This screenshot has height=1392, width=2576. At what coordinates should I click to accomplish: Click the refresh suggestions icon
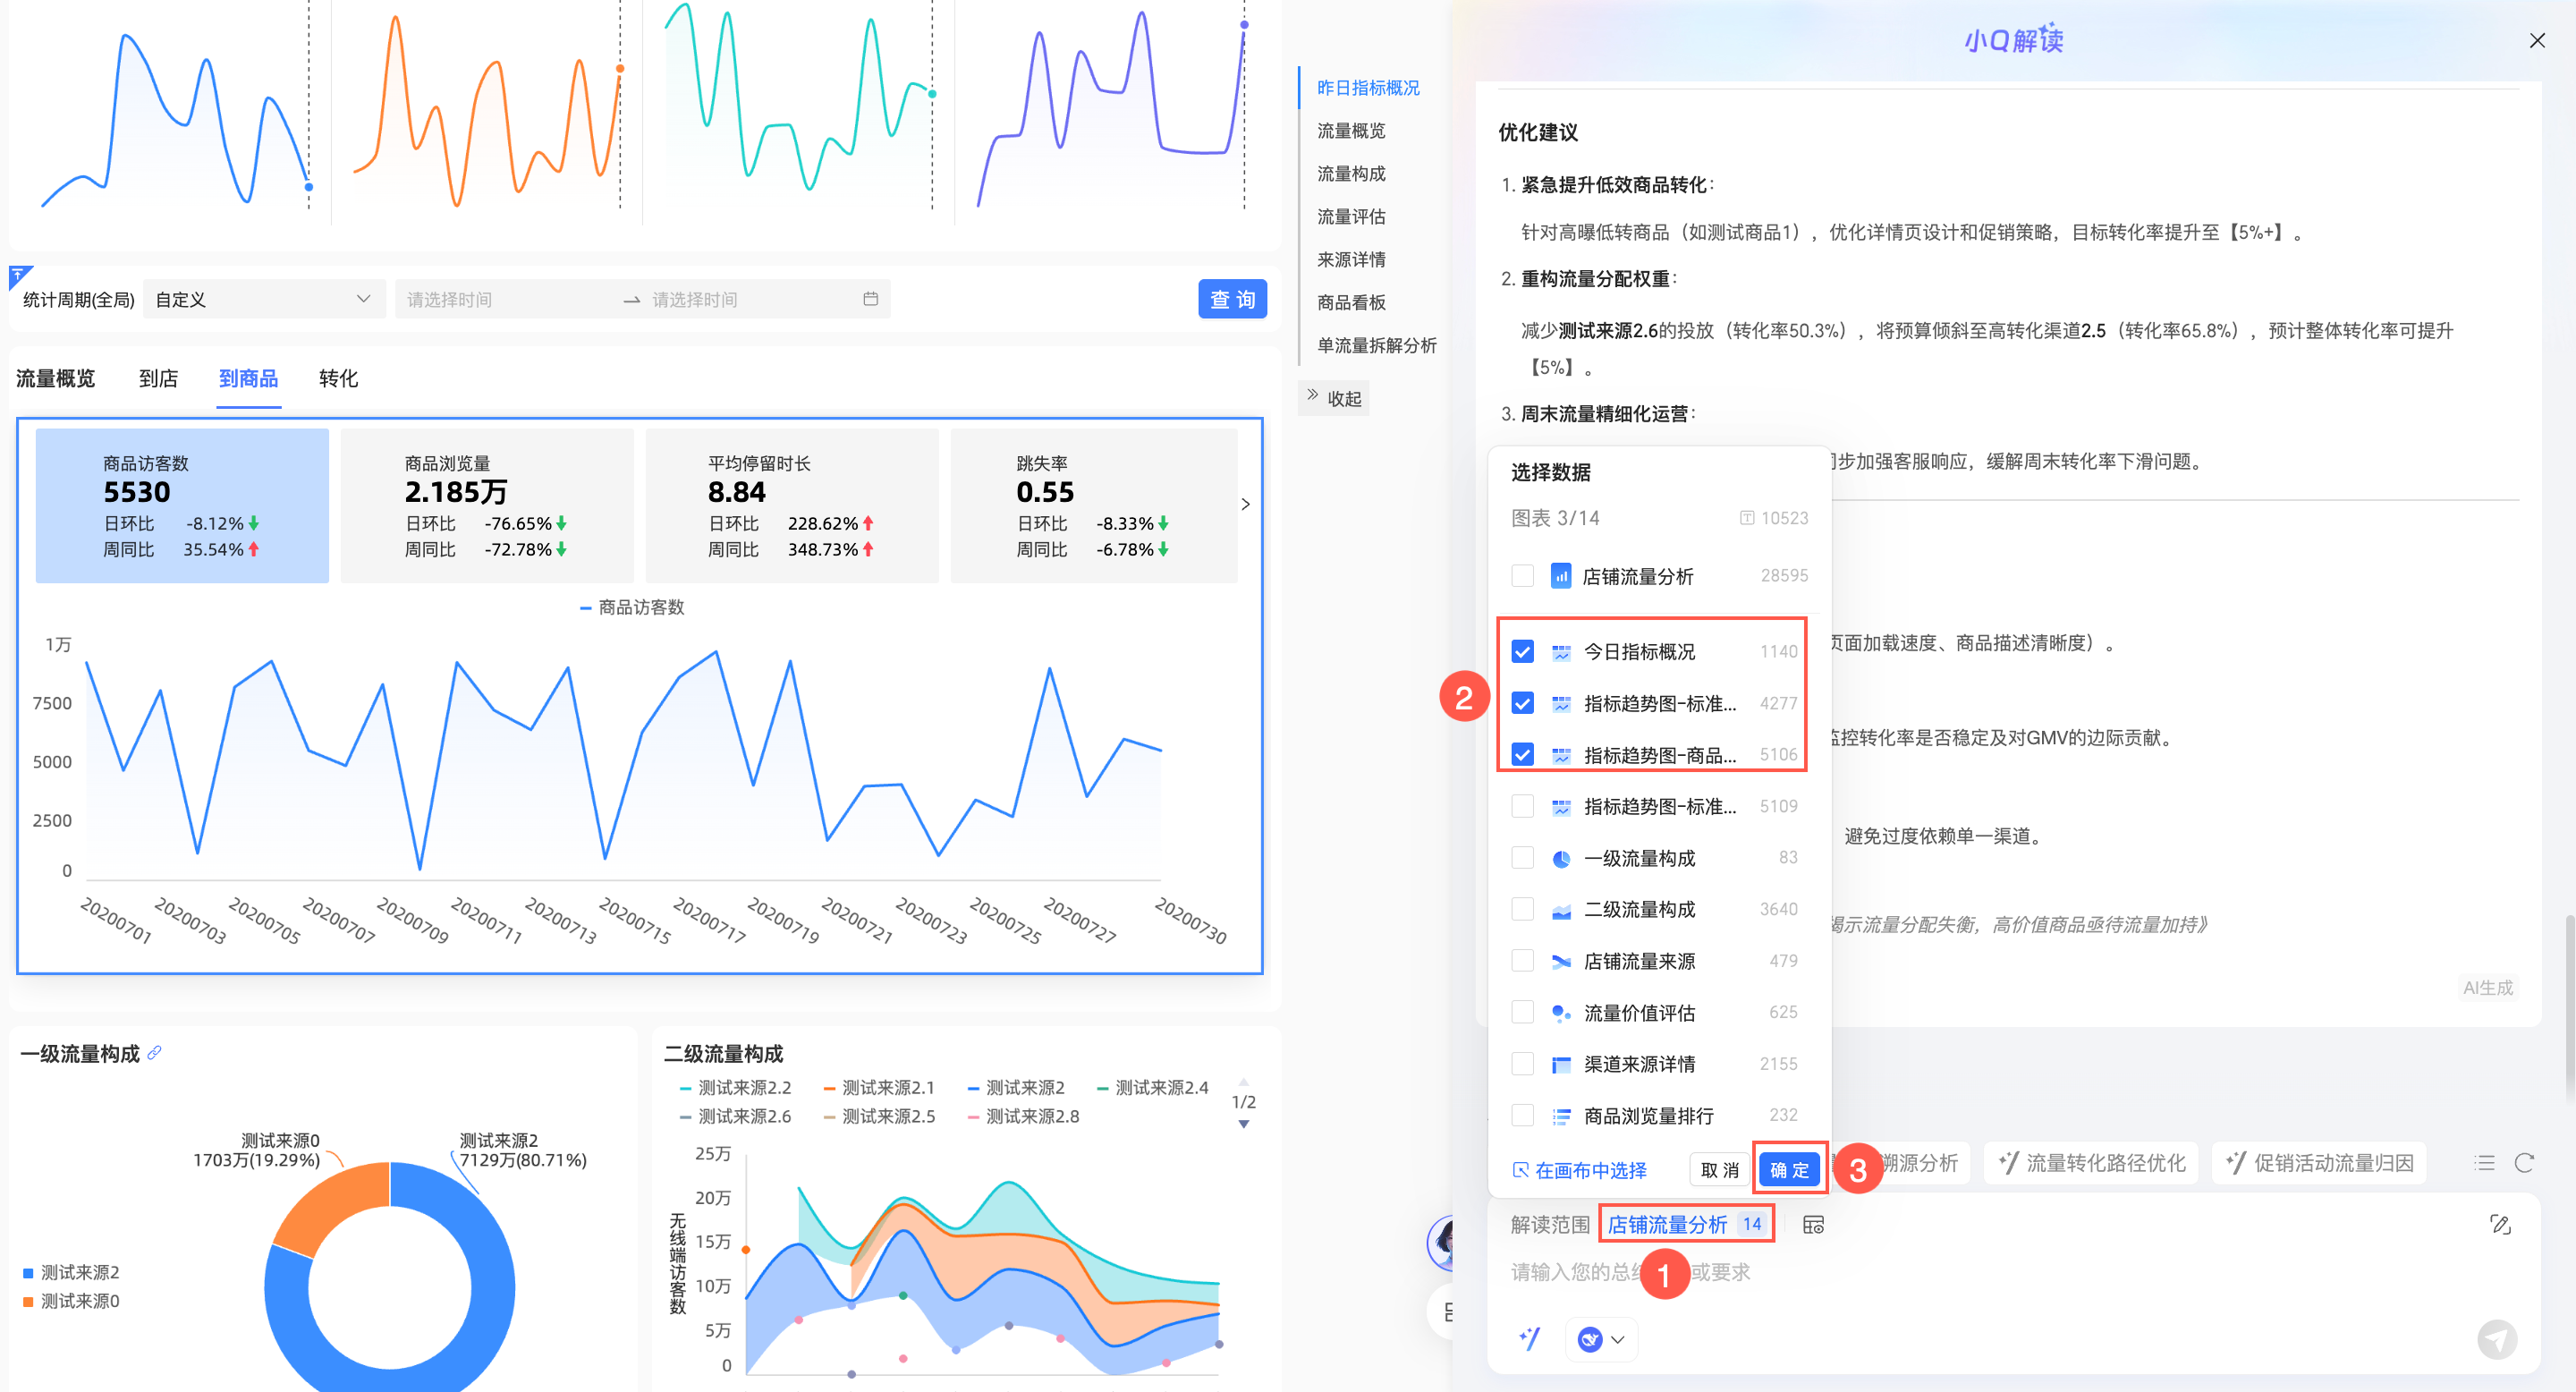(x=2524, y=1162)
